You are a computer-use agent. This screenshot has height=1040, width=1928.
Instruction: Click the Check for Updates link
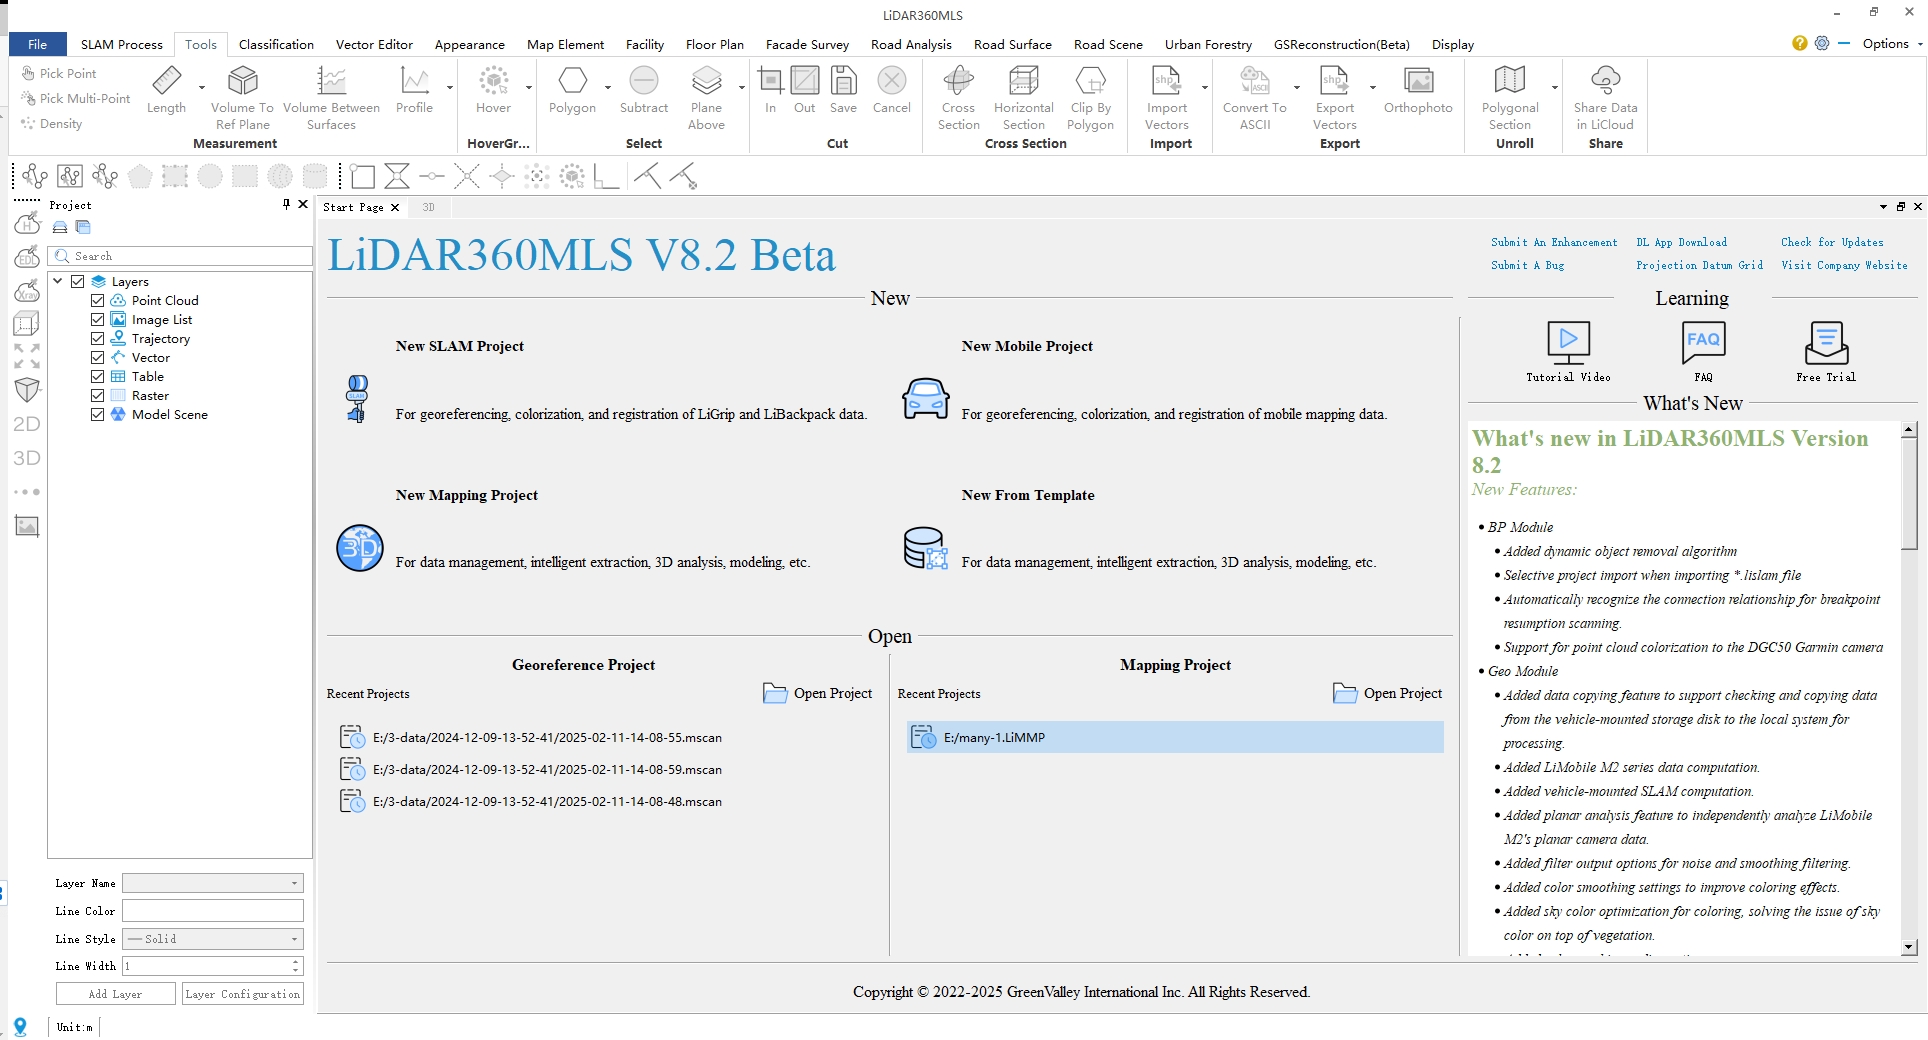tap(1832, 242)
